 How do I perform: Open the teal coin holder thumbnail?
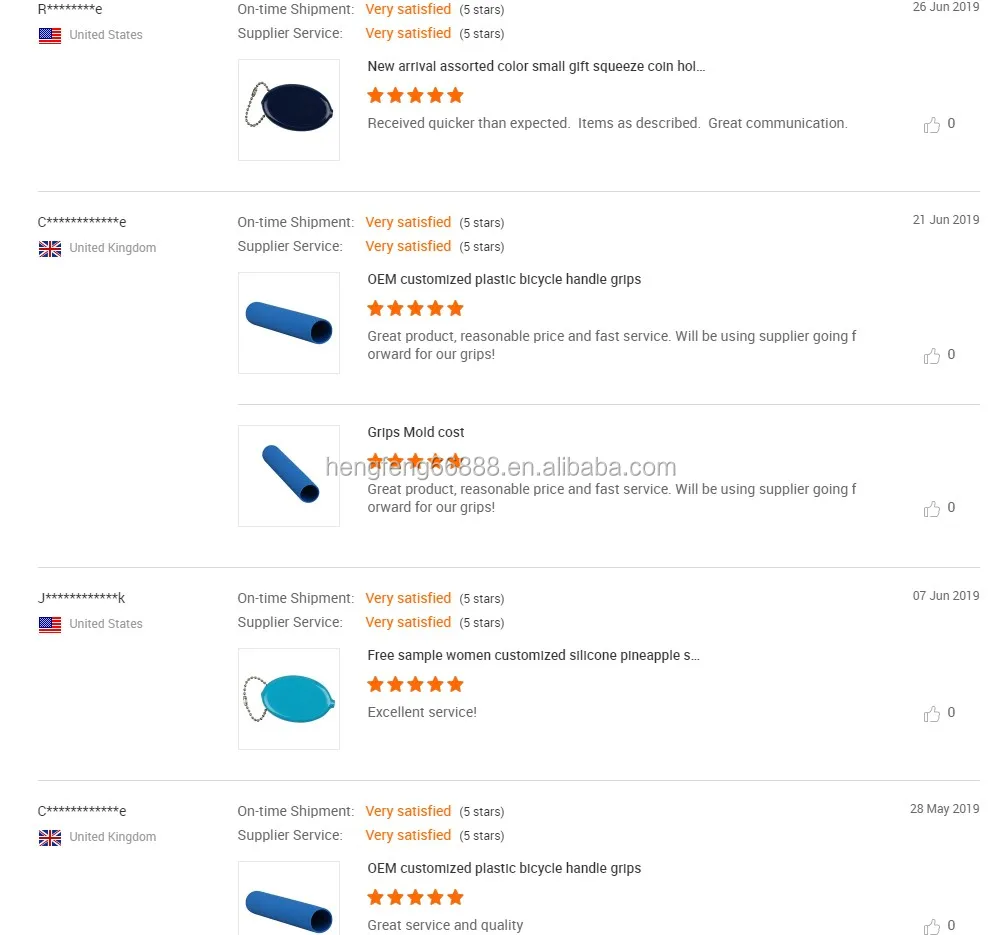tap(289, 699)
